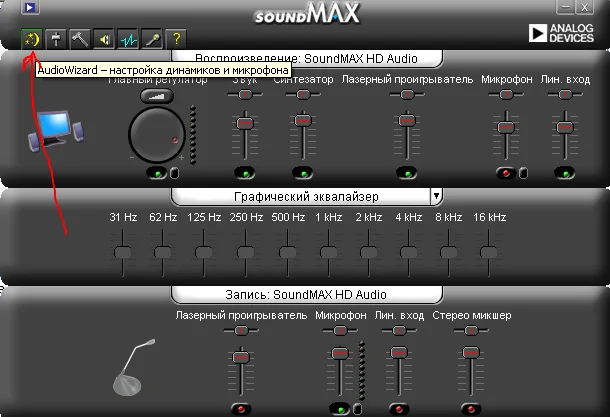The height and width of the screenshot is (417, 610).
Task: Click Звук balance slider thumb
Action: coord(245,95)
